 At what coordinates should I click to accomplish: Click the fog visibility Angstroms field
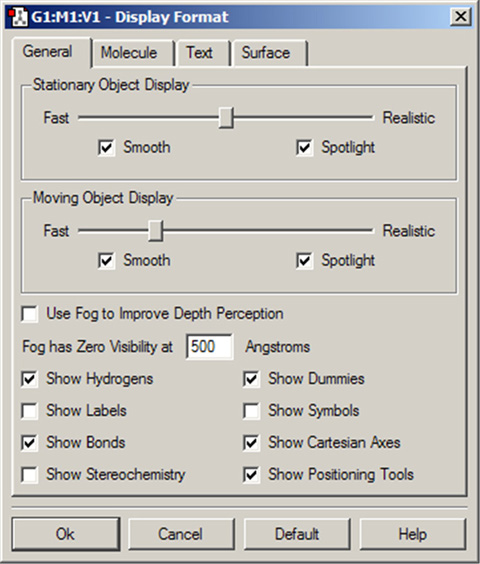(209, 347)
